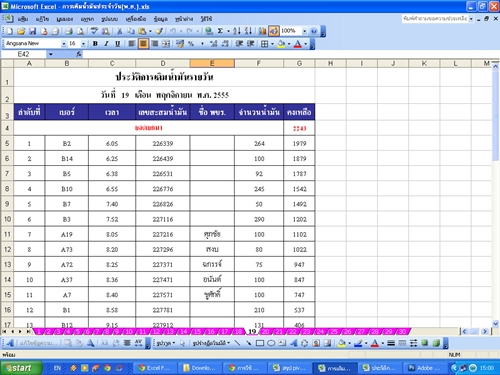Screen dimensions: 500x375
Task: Sort descending with the Z-A icon
Action: (248, 31)
